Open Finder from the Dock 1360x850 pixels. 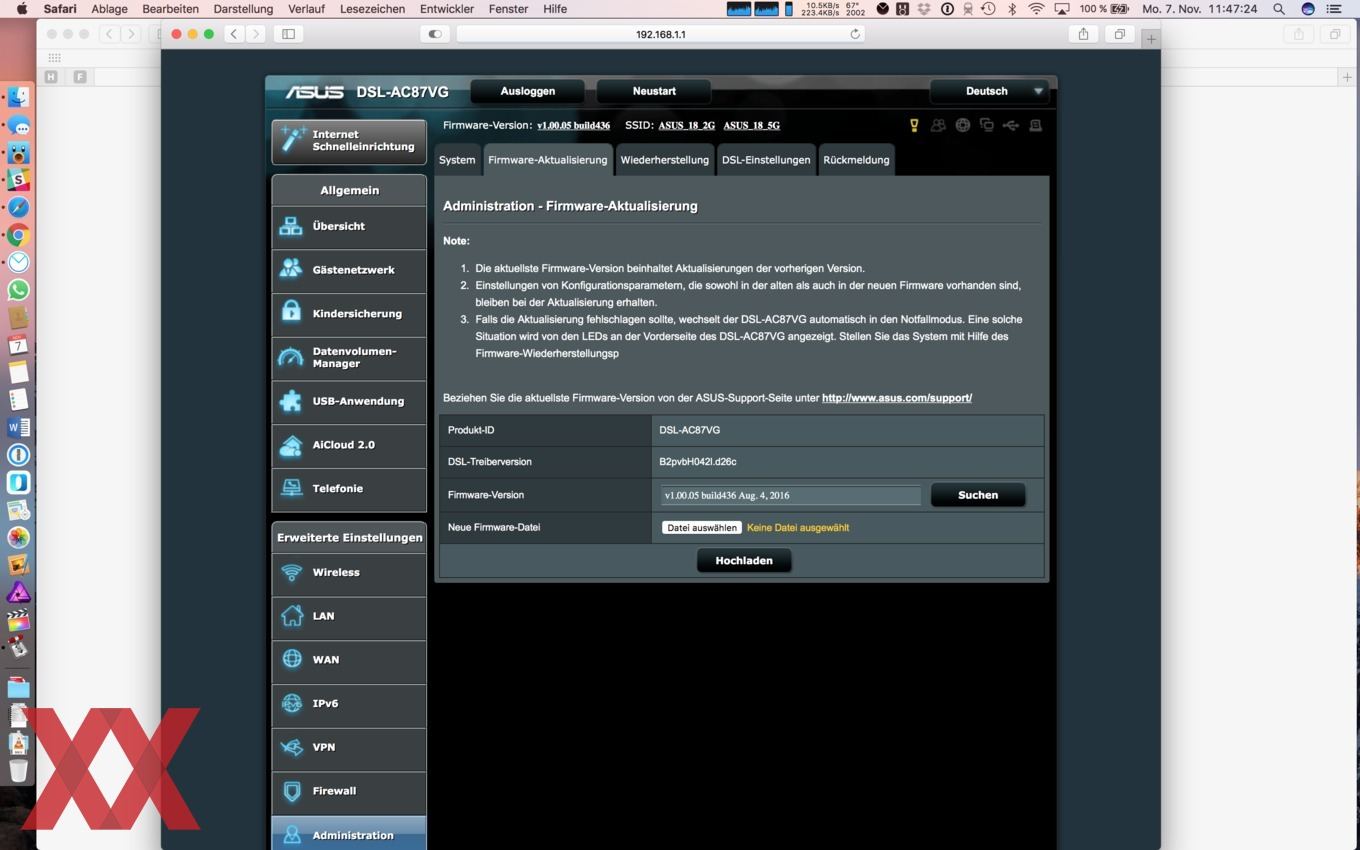[x=18, y=97]
